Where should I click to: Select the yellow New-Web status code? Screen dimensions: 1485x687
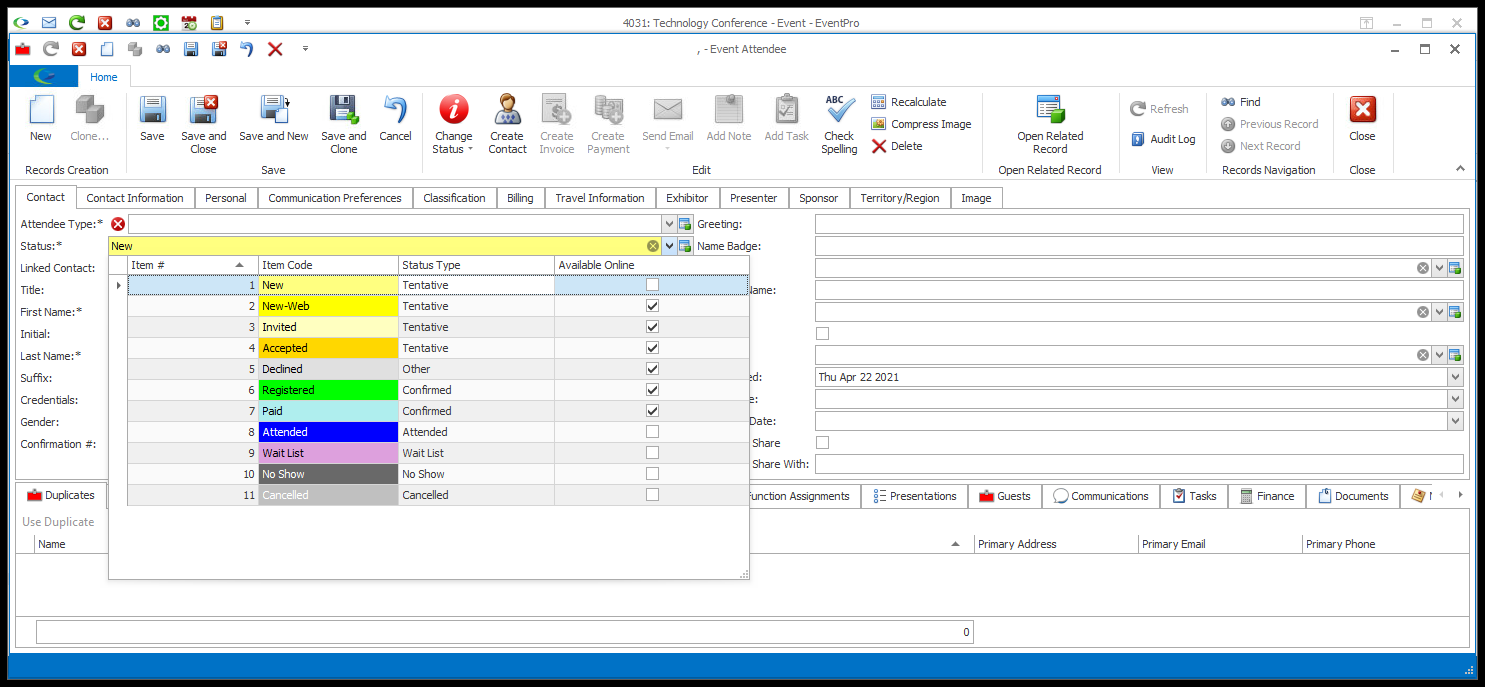click(x=328, y=306)
